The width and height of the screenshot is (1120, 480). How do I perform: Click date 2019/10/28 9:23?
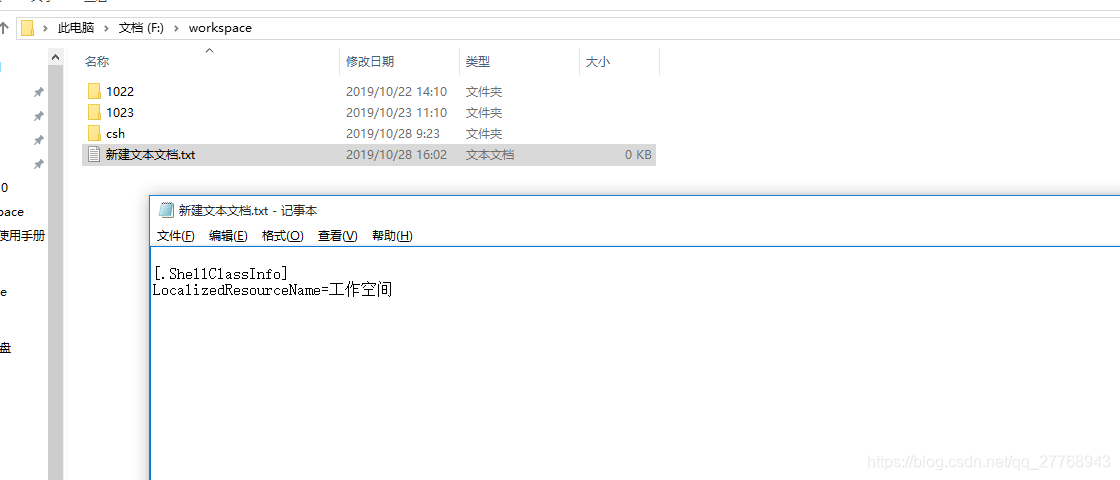pos(393,134)
